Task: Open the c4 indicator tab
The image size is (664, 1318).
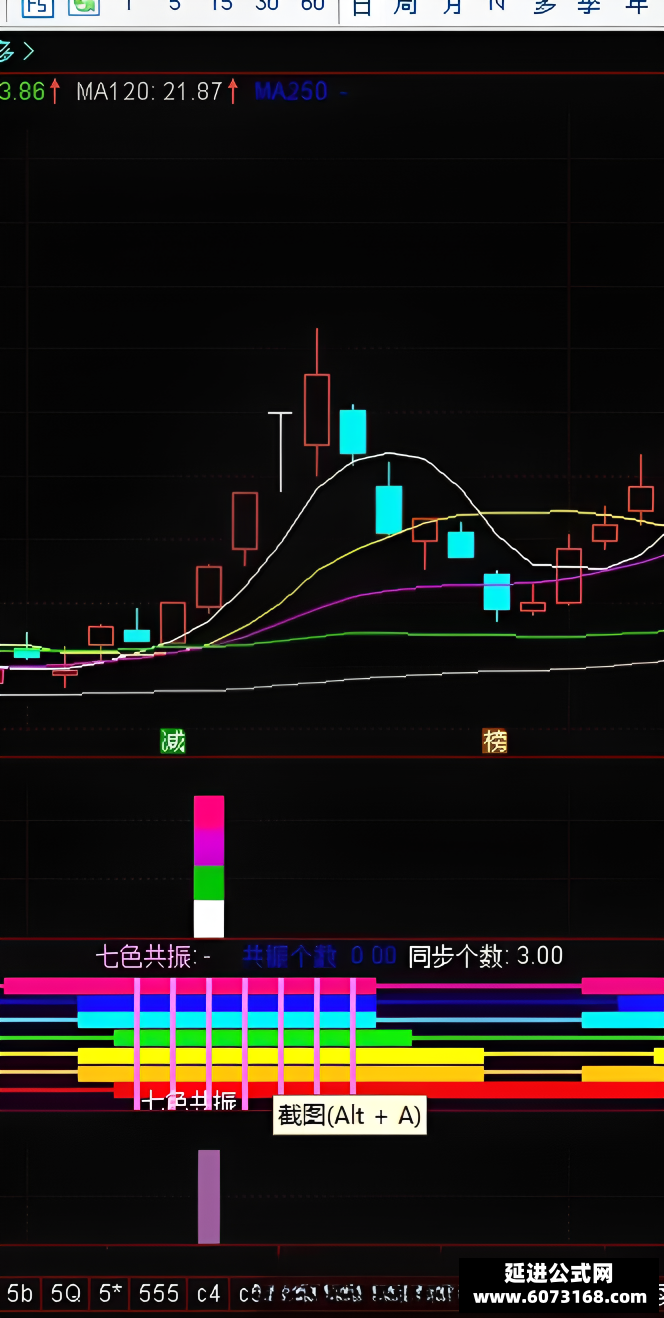Action: click(x=208, y=1293)
